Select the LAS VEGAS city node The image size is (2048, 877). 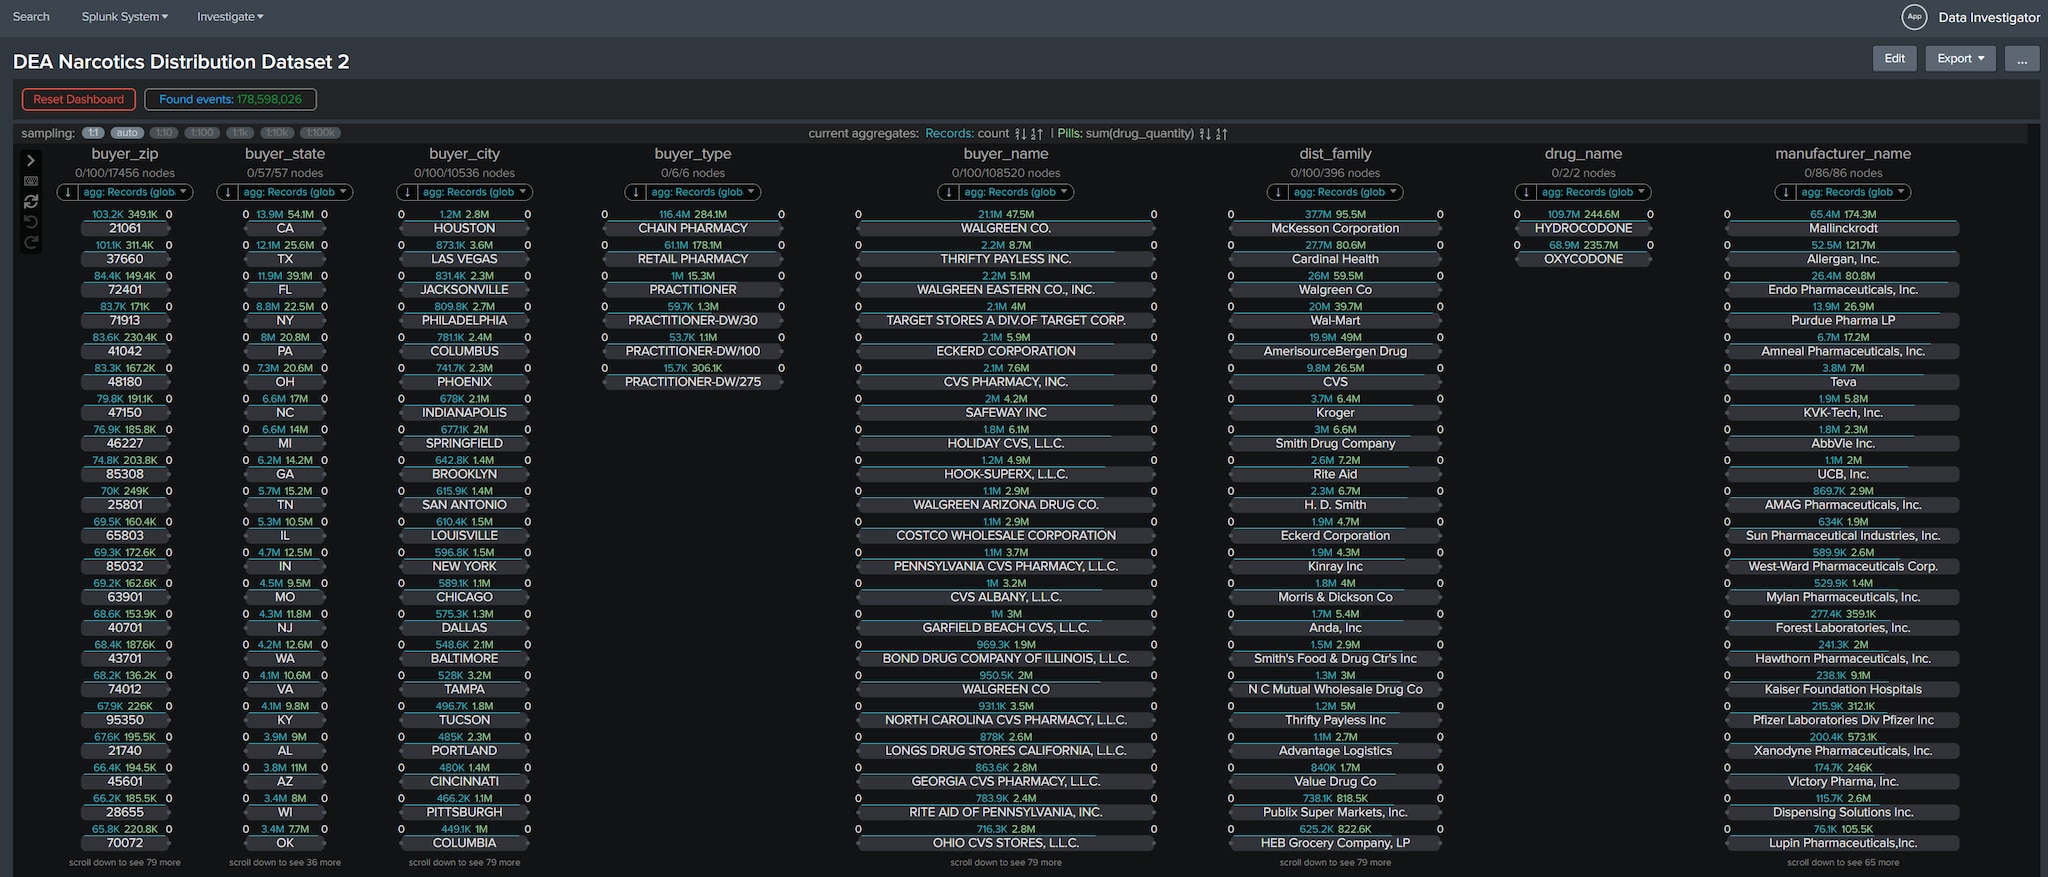464,259
